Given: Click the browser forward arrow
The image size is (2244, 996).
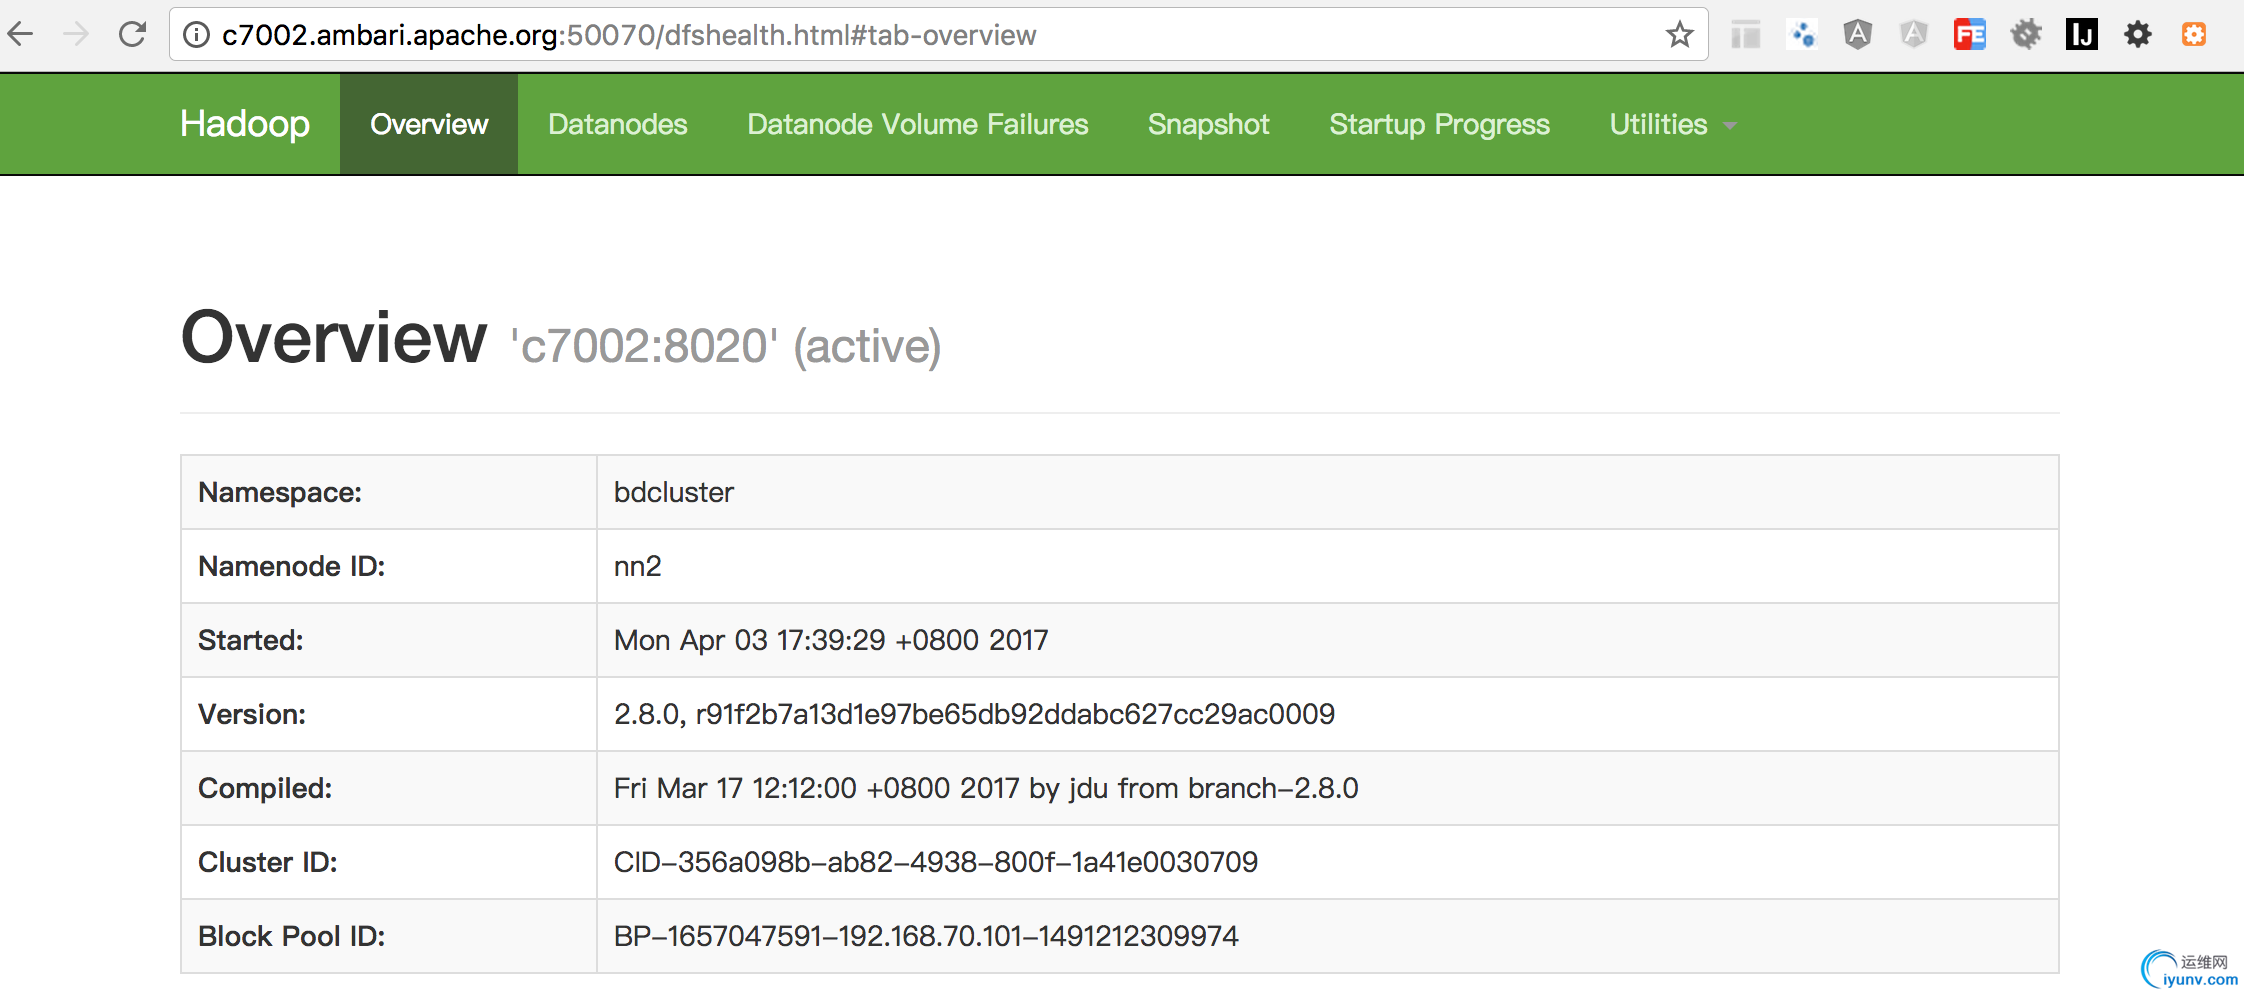Looking at the screenshot, I should coord(76,35).
